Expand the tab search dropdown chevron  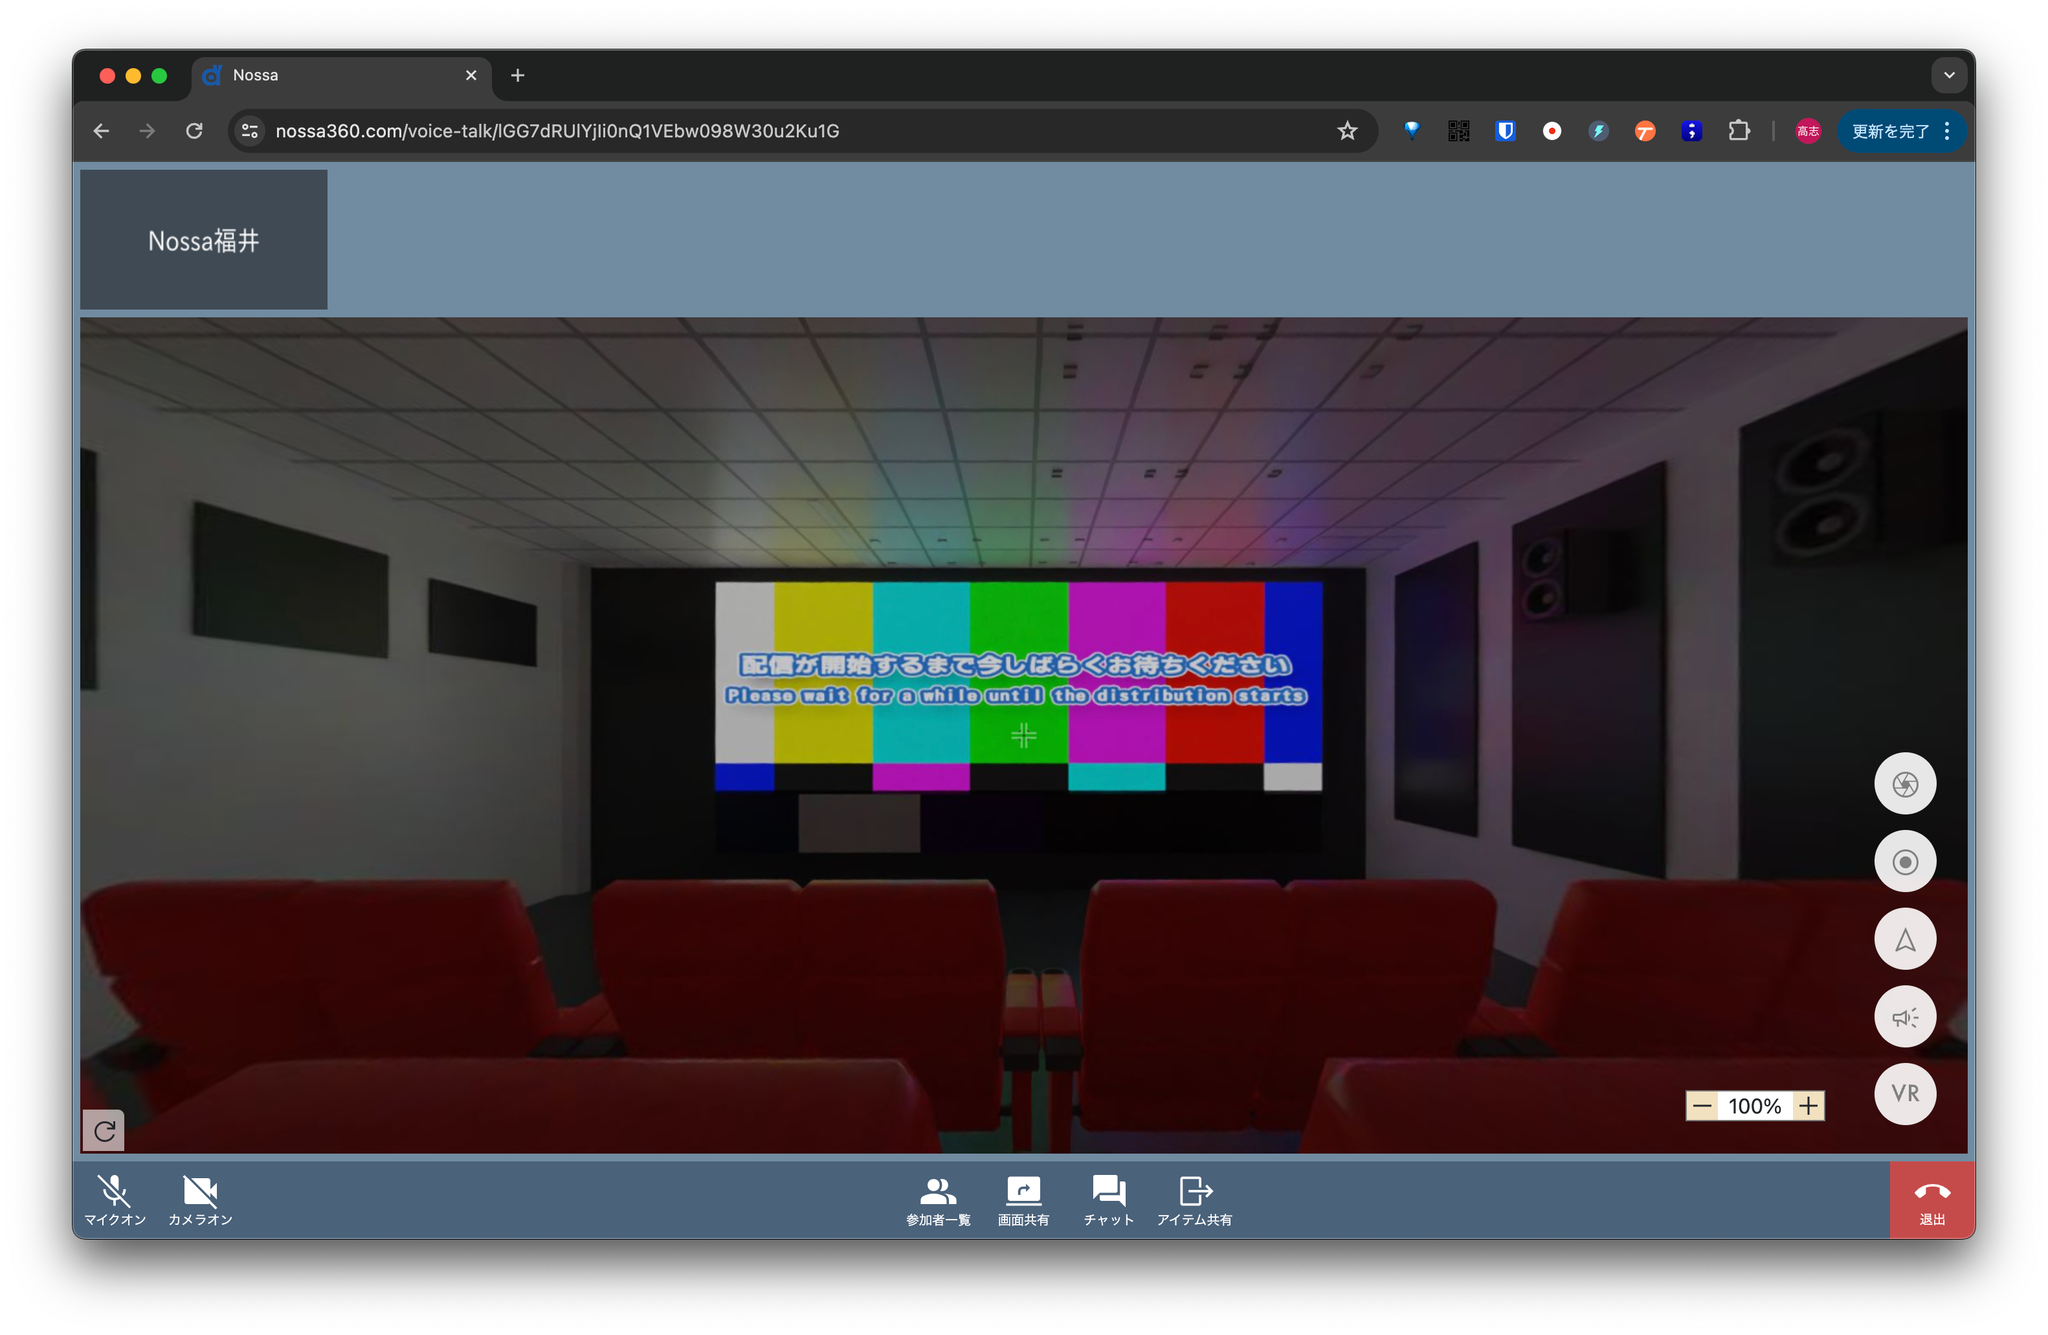click(1948, 75)
